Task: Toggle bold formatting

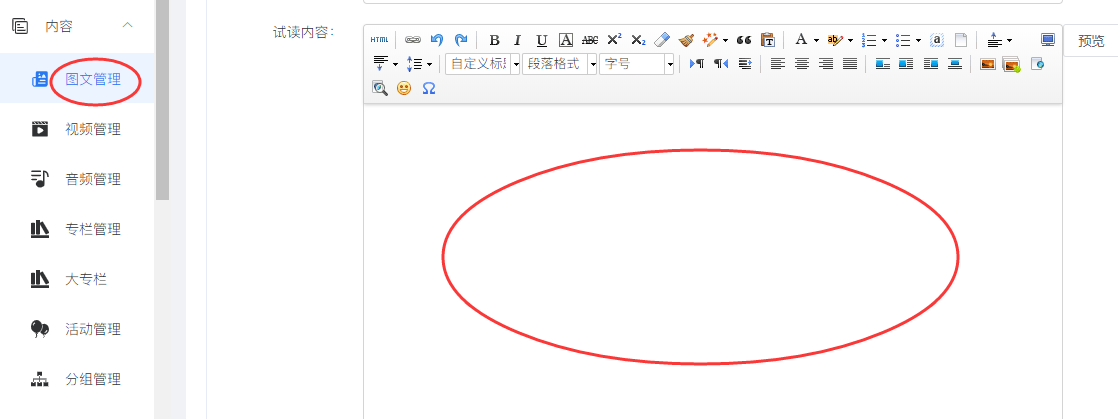Action: (x=493, y=40)
